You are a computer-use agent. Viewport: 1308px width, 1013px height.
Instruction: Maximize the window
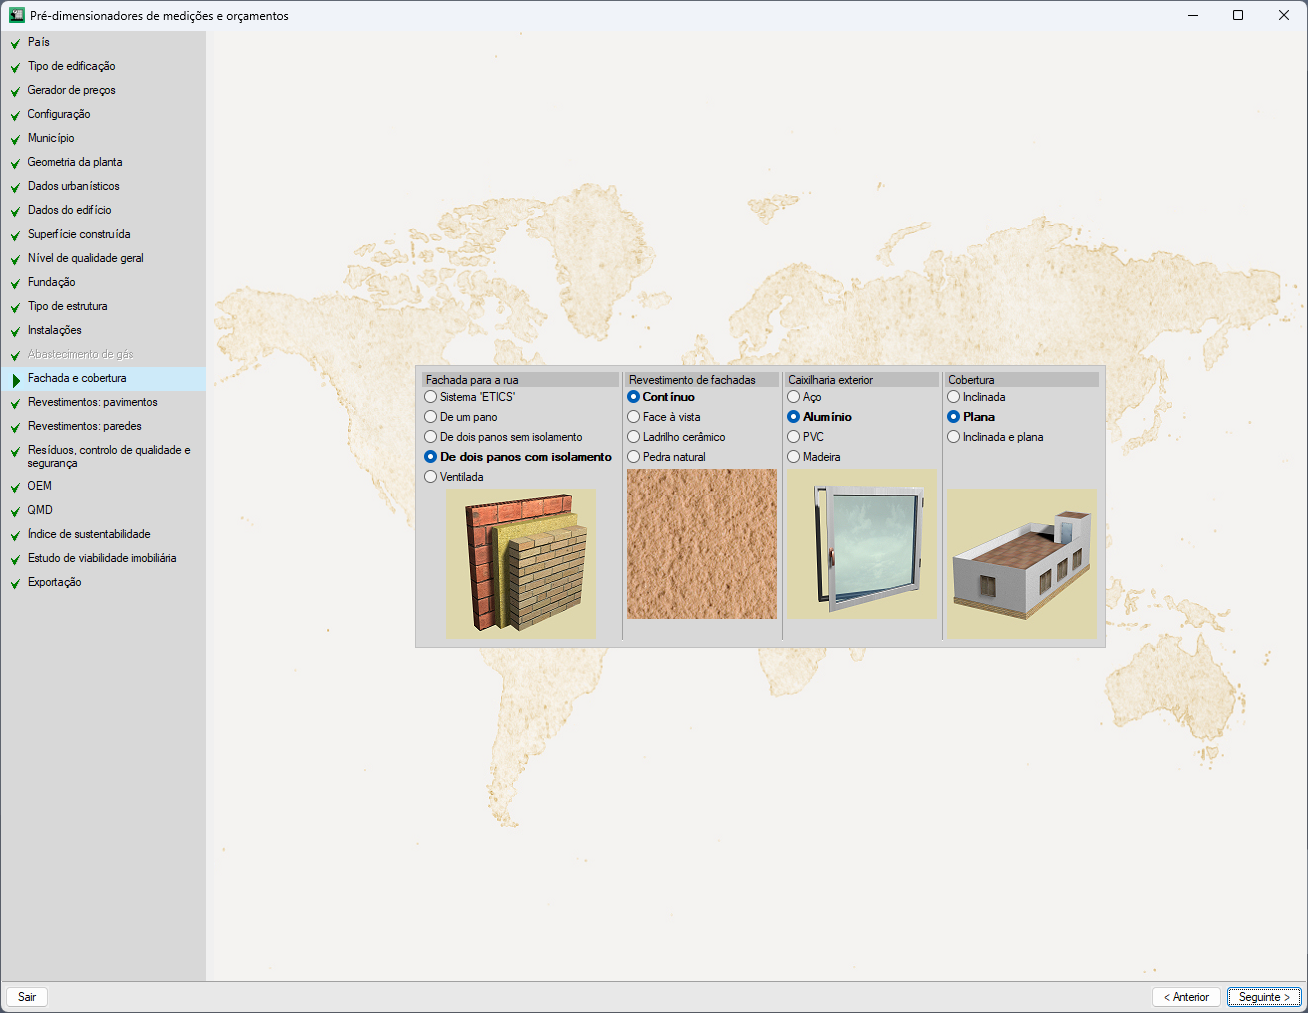click(x=1238, y=15)
